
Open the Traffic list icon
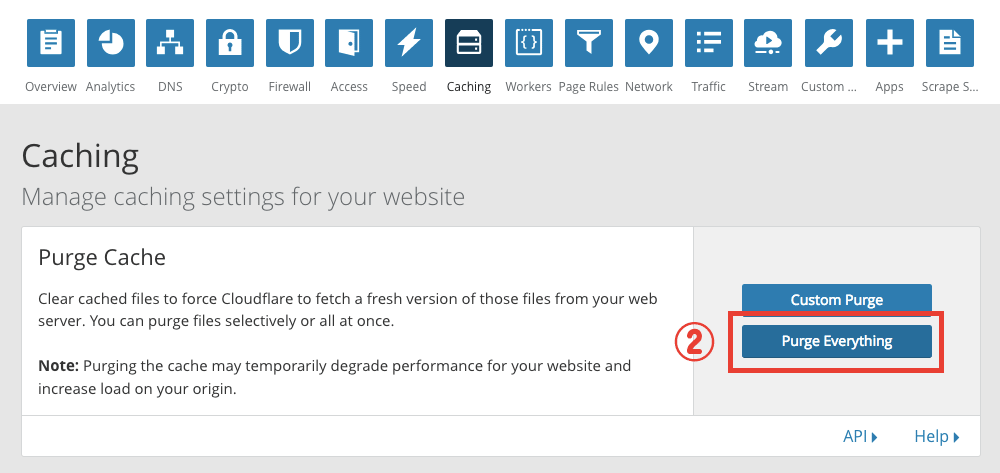[709, 43]
